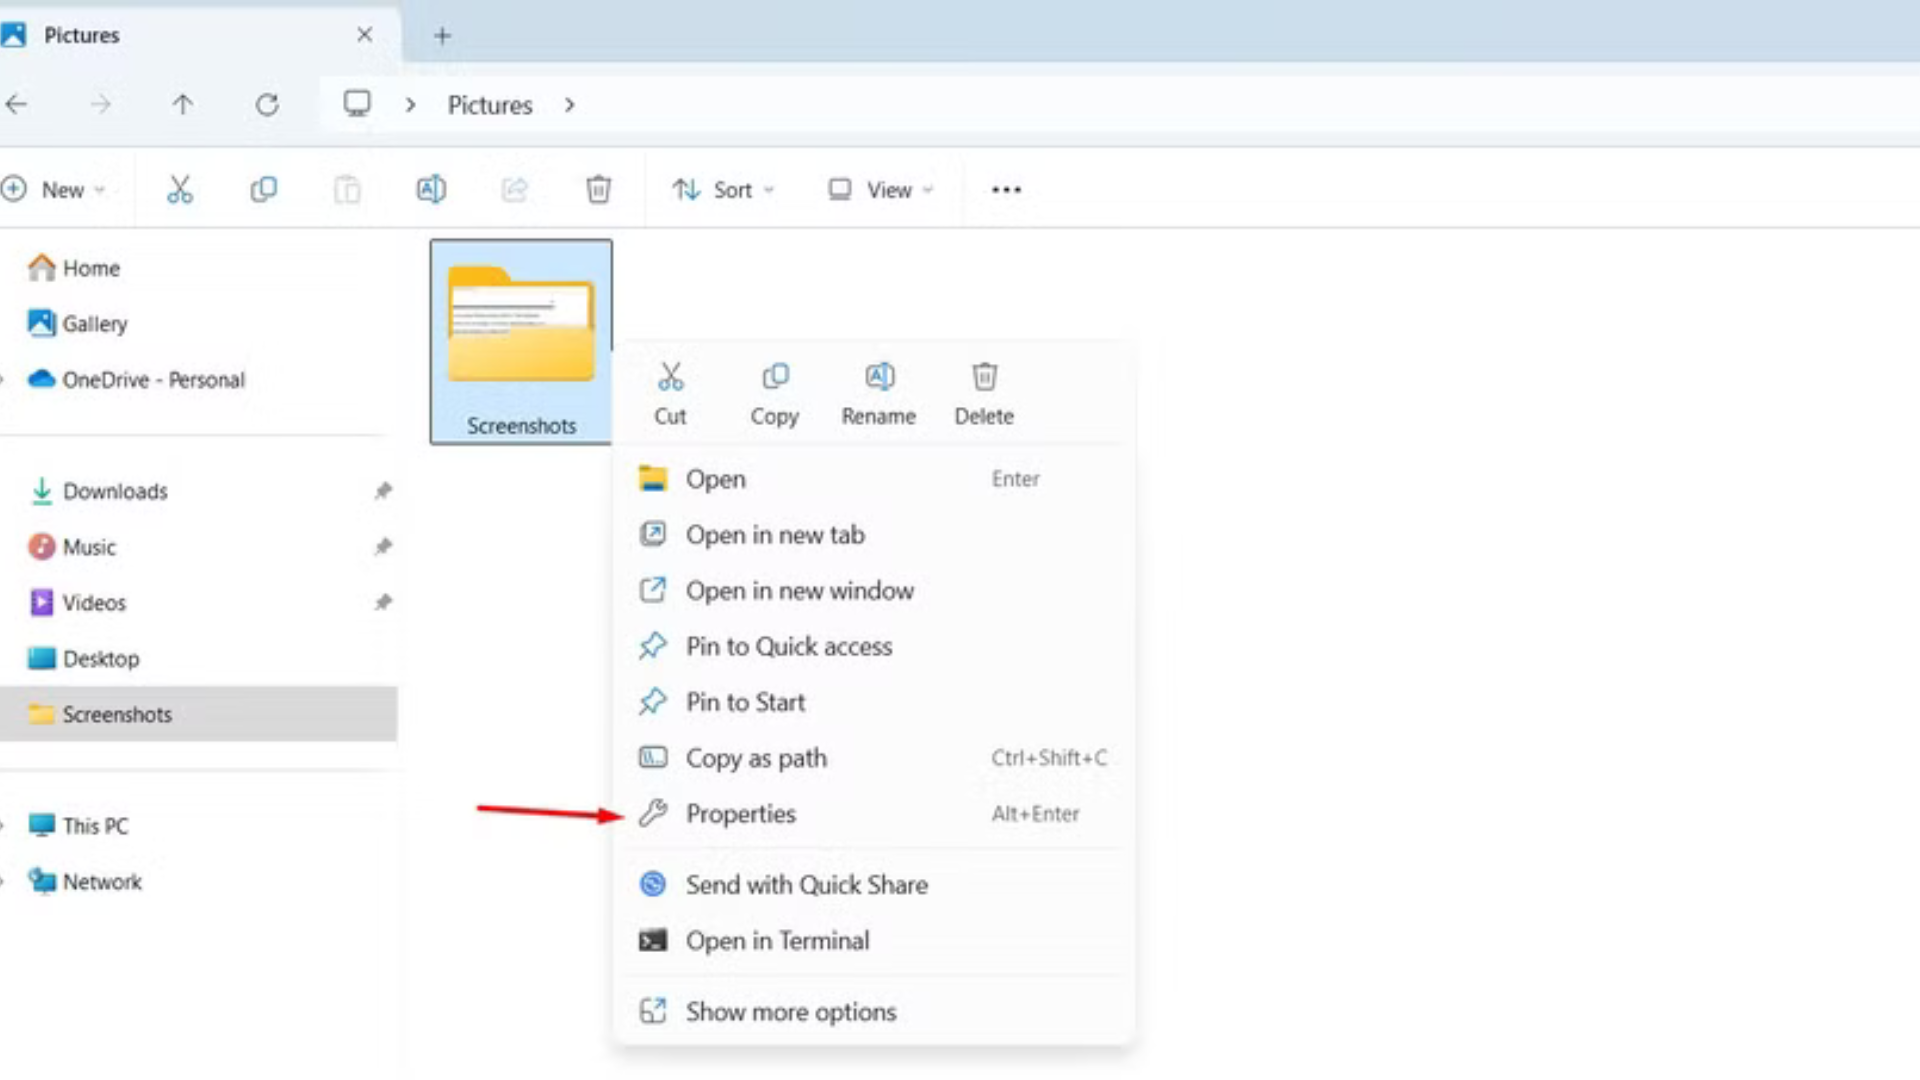The height and width of the screenshot is (1080, 1920).
Task: Click the Rename icon in context menu
Action: pyautogui.click(x=879, y=379)
